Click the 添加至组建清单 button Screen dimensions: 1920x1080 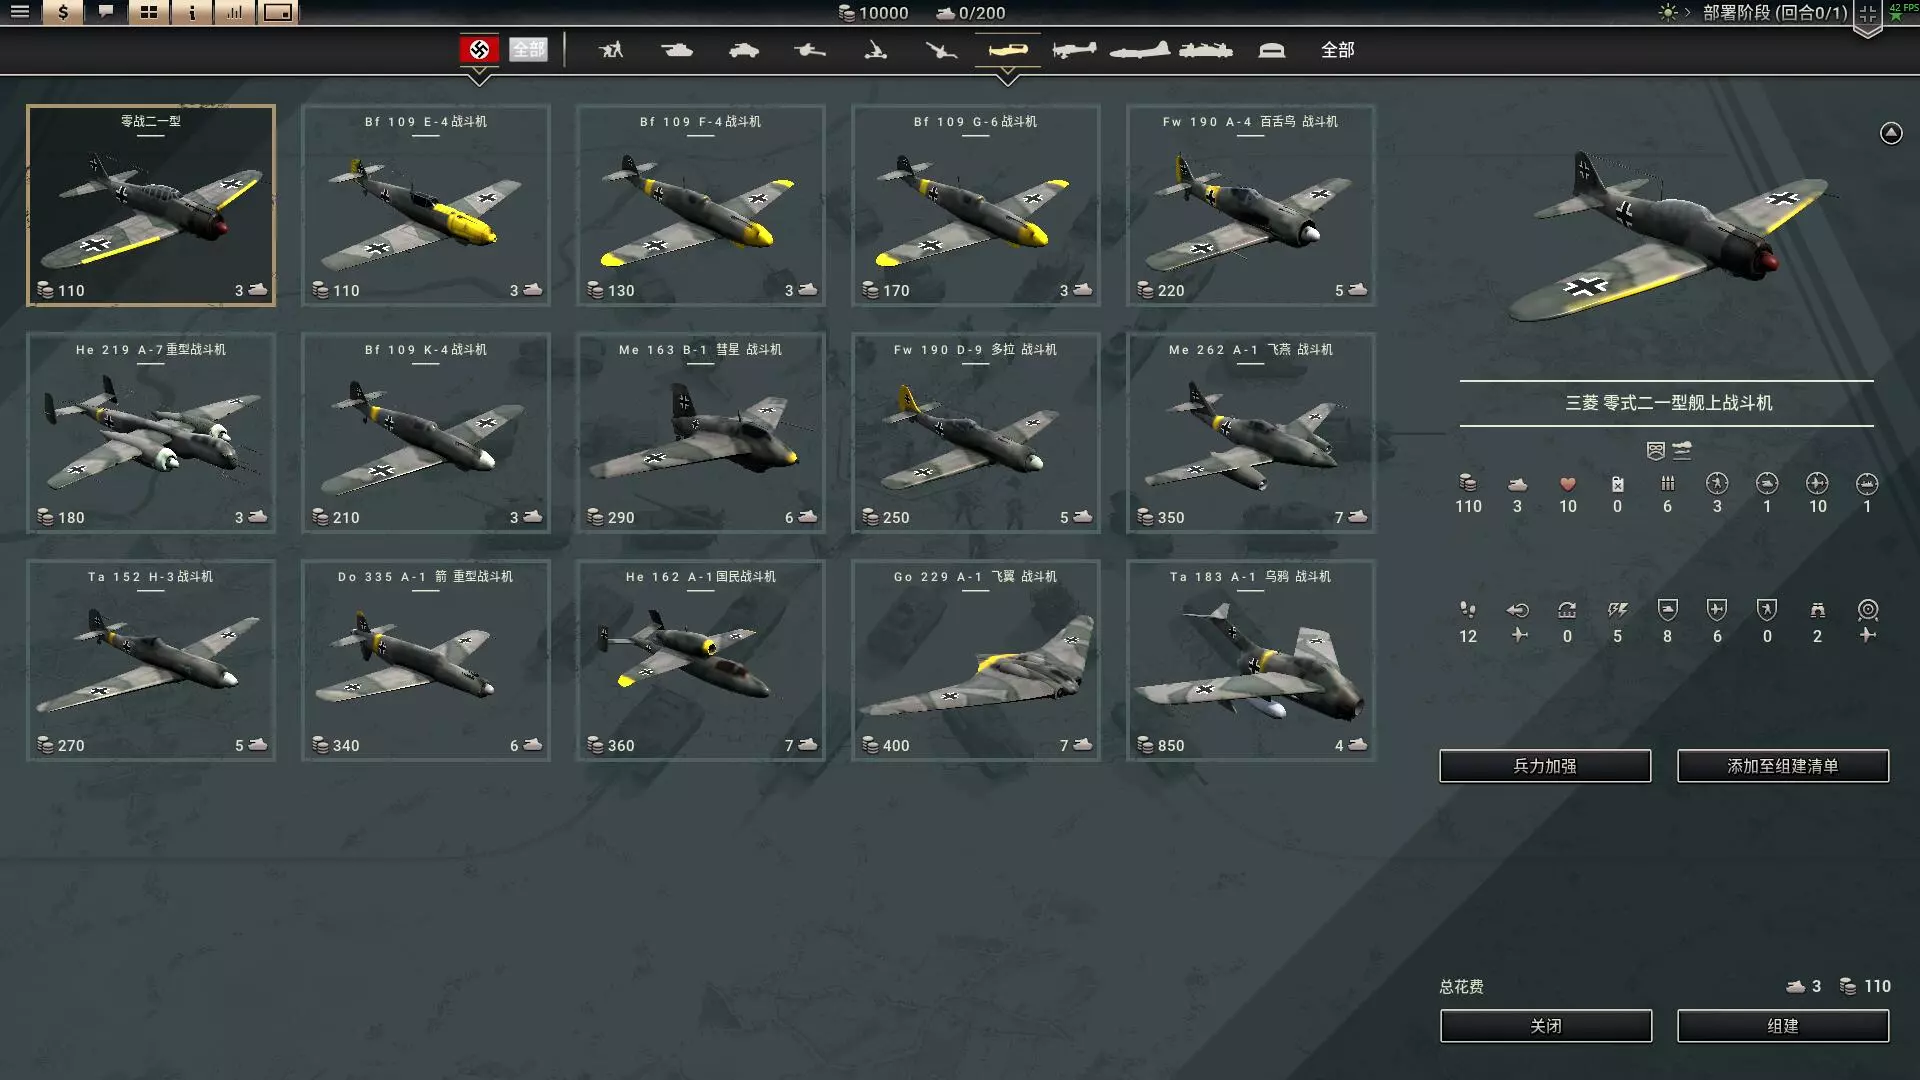click(1782, 766)
